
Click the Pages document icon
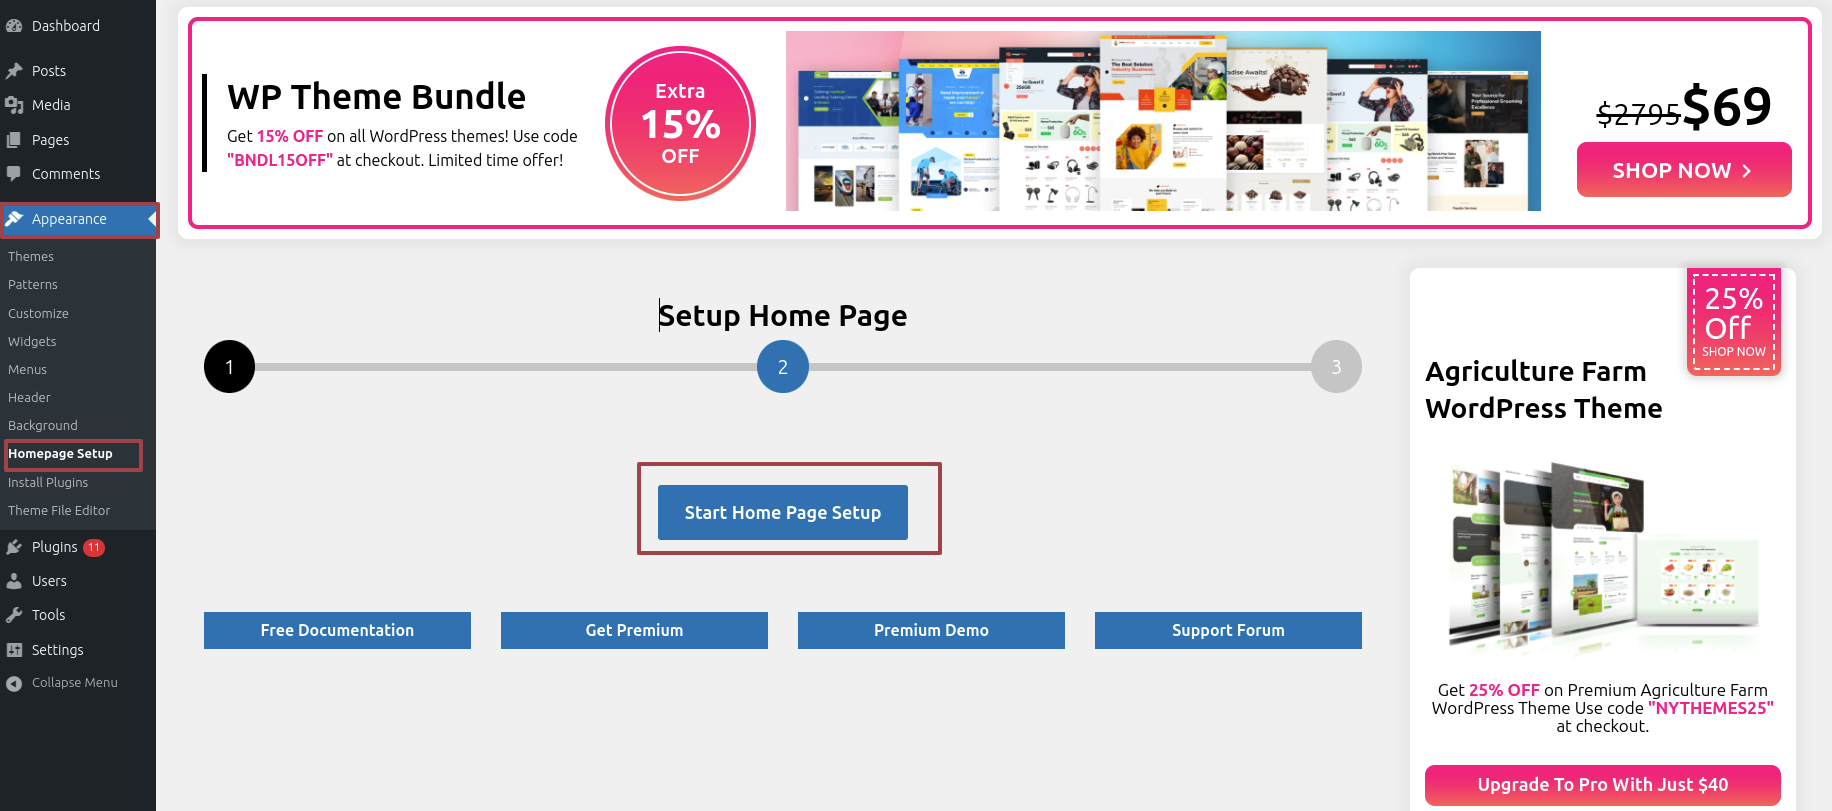[14, 140]
